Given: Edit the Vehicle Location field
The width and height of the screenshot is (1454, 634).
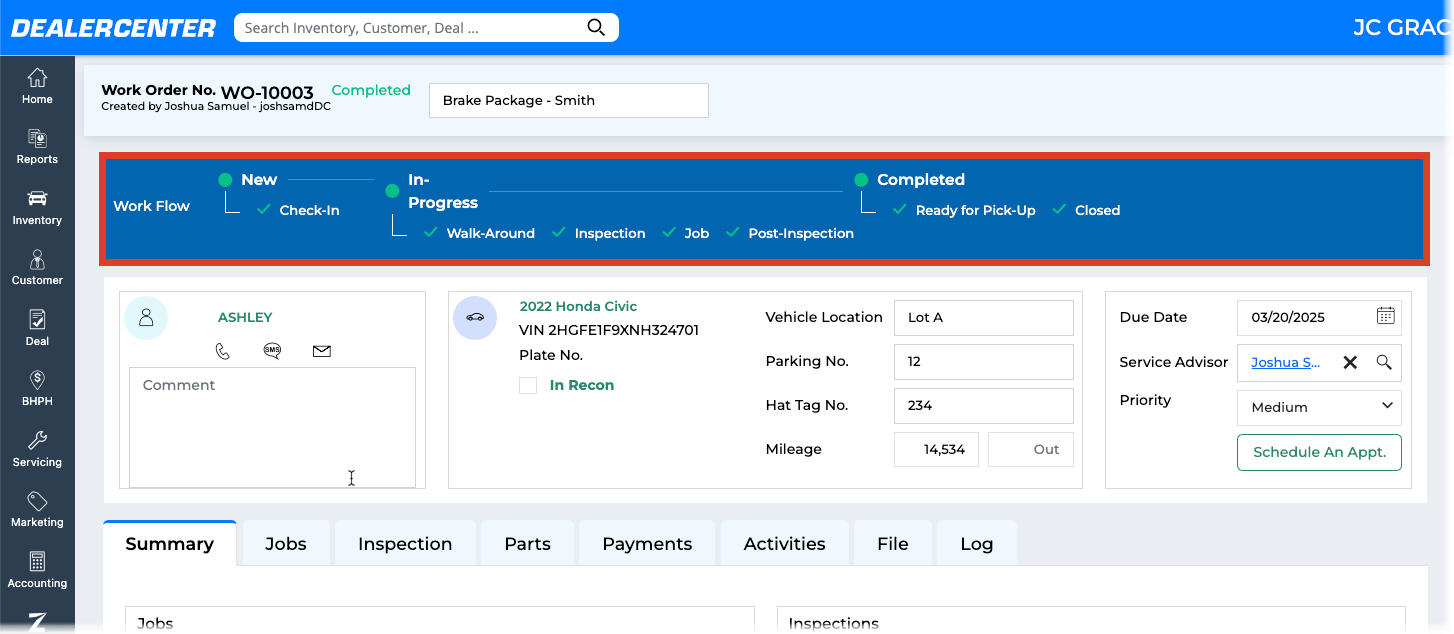Looking at the screenshot, I should [x=984, y=317].
